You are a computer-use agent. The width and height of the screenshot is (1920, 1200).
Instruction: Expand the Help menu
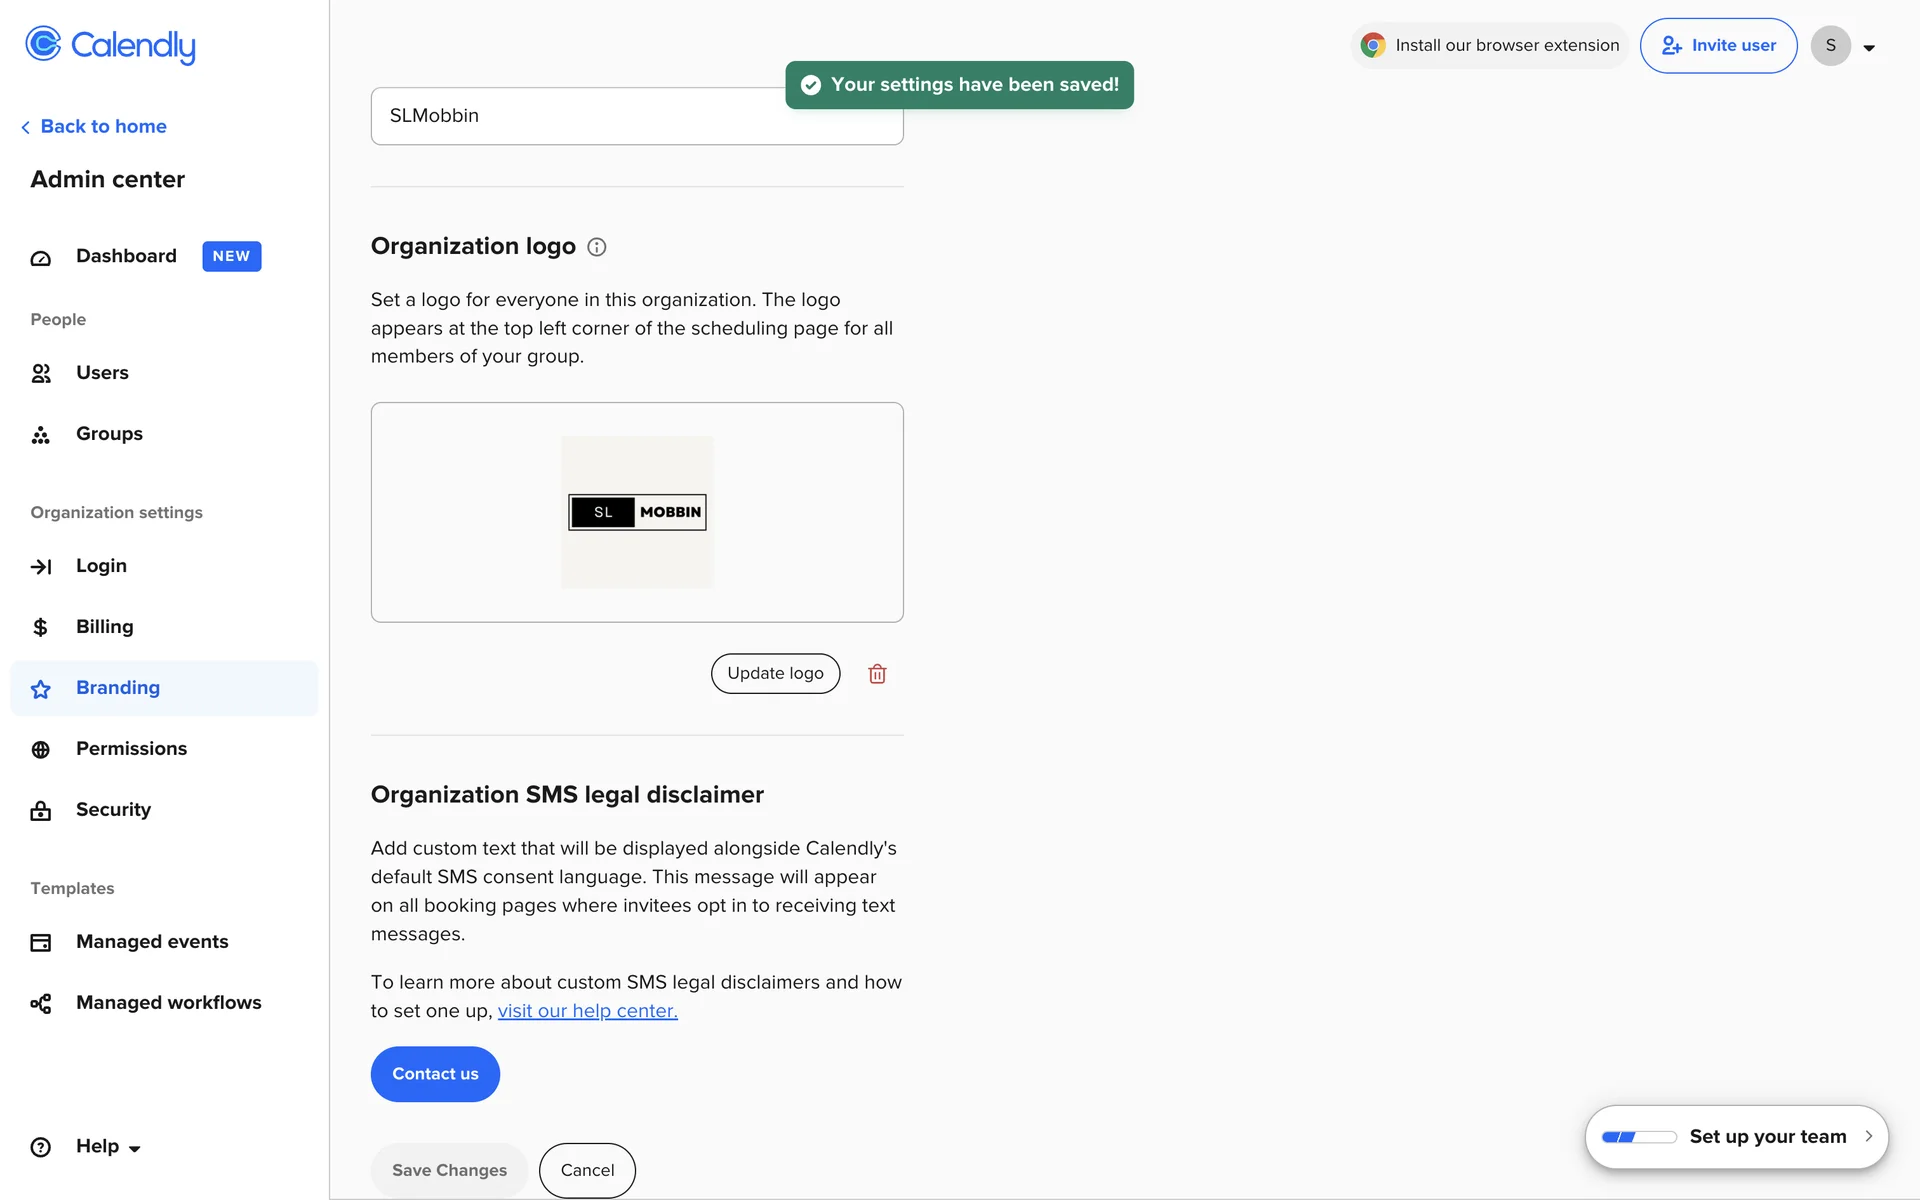click(108, 1147)
